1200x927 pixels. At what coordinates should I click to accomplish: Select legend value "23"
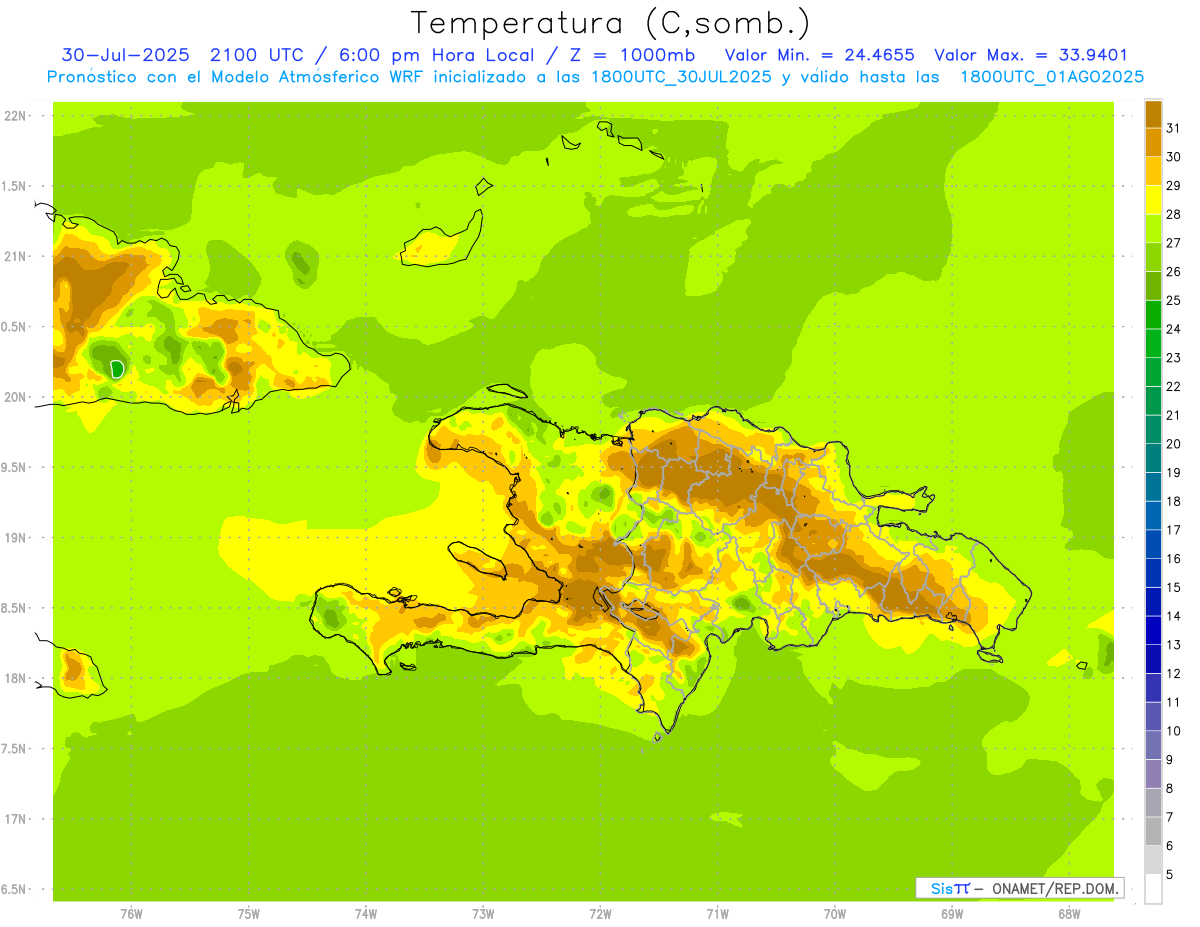(1174, 357)
